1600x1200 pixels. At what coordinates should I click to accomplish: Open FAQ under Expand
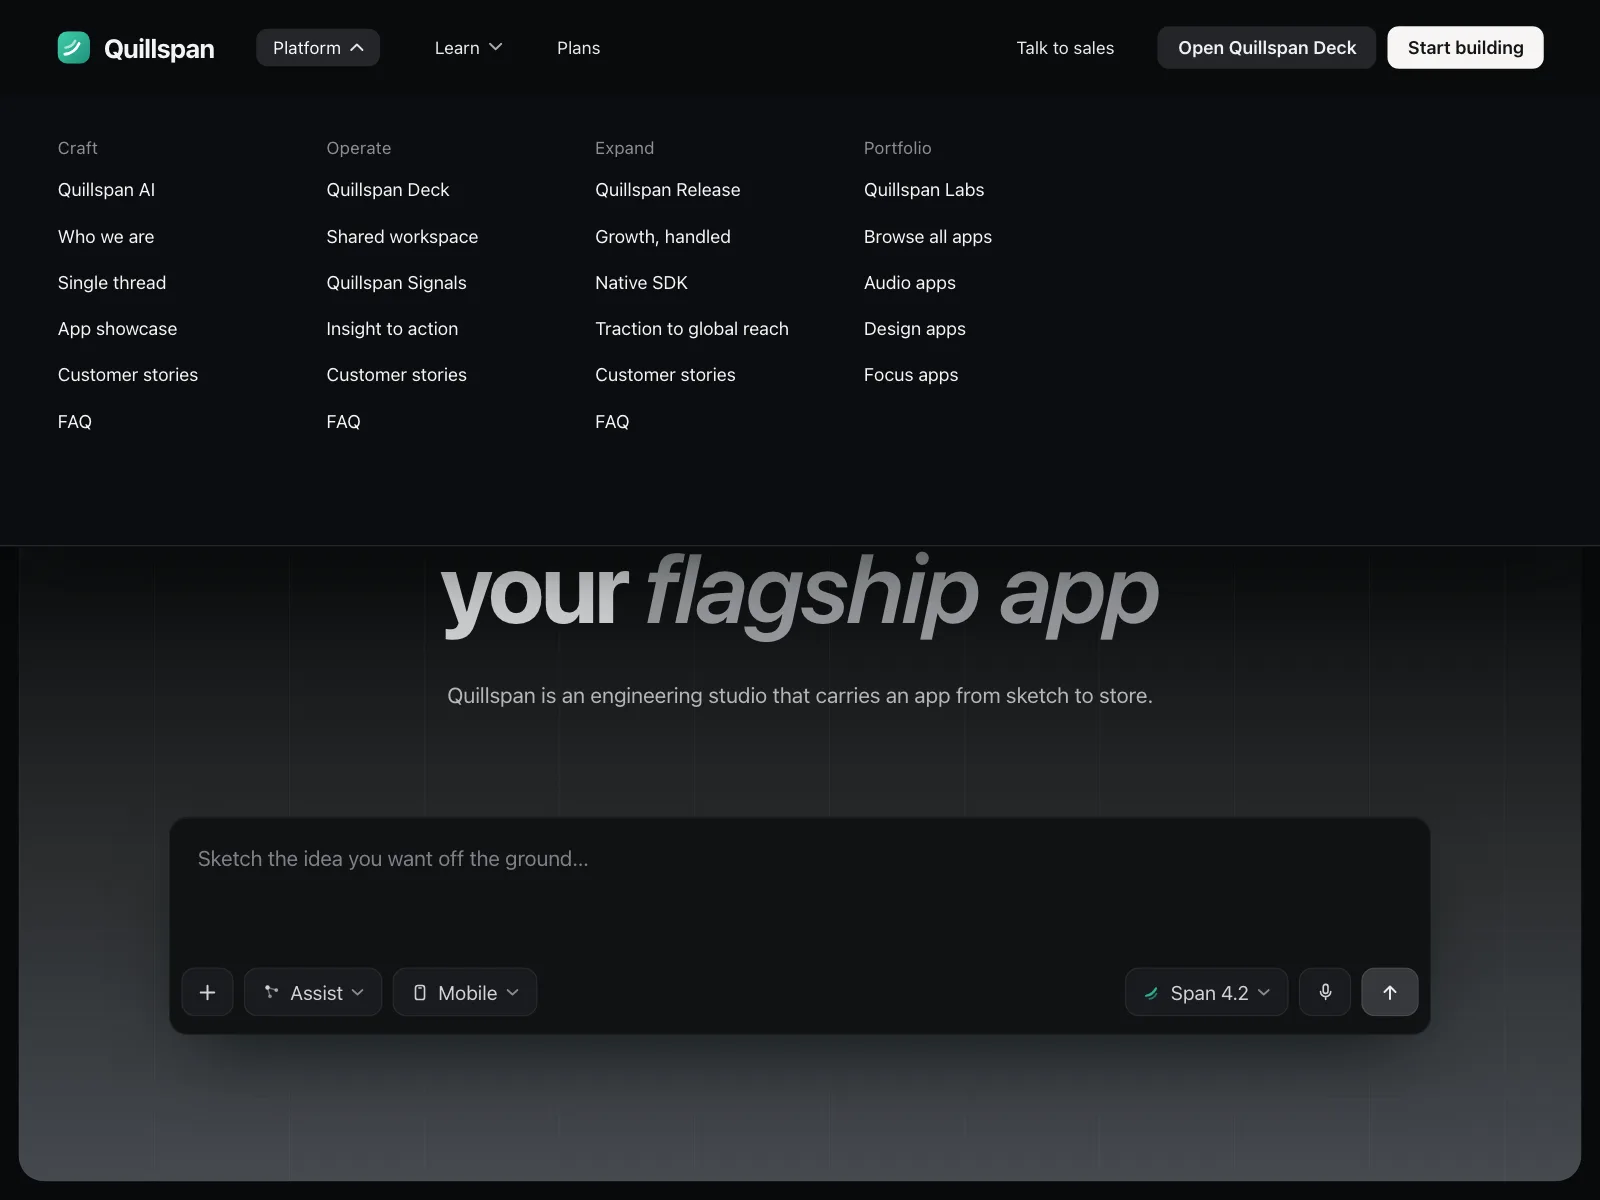(612, 422)
